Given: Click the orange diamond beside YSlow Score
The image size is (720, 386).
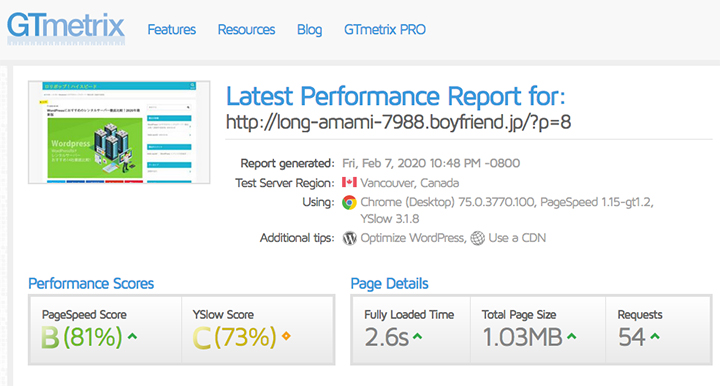Looking at the screenshot, I should (x=286, y=336).
